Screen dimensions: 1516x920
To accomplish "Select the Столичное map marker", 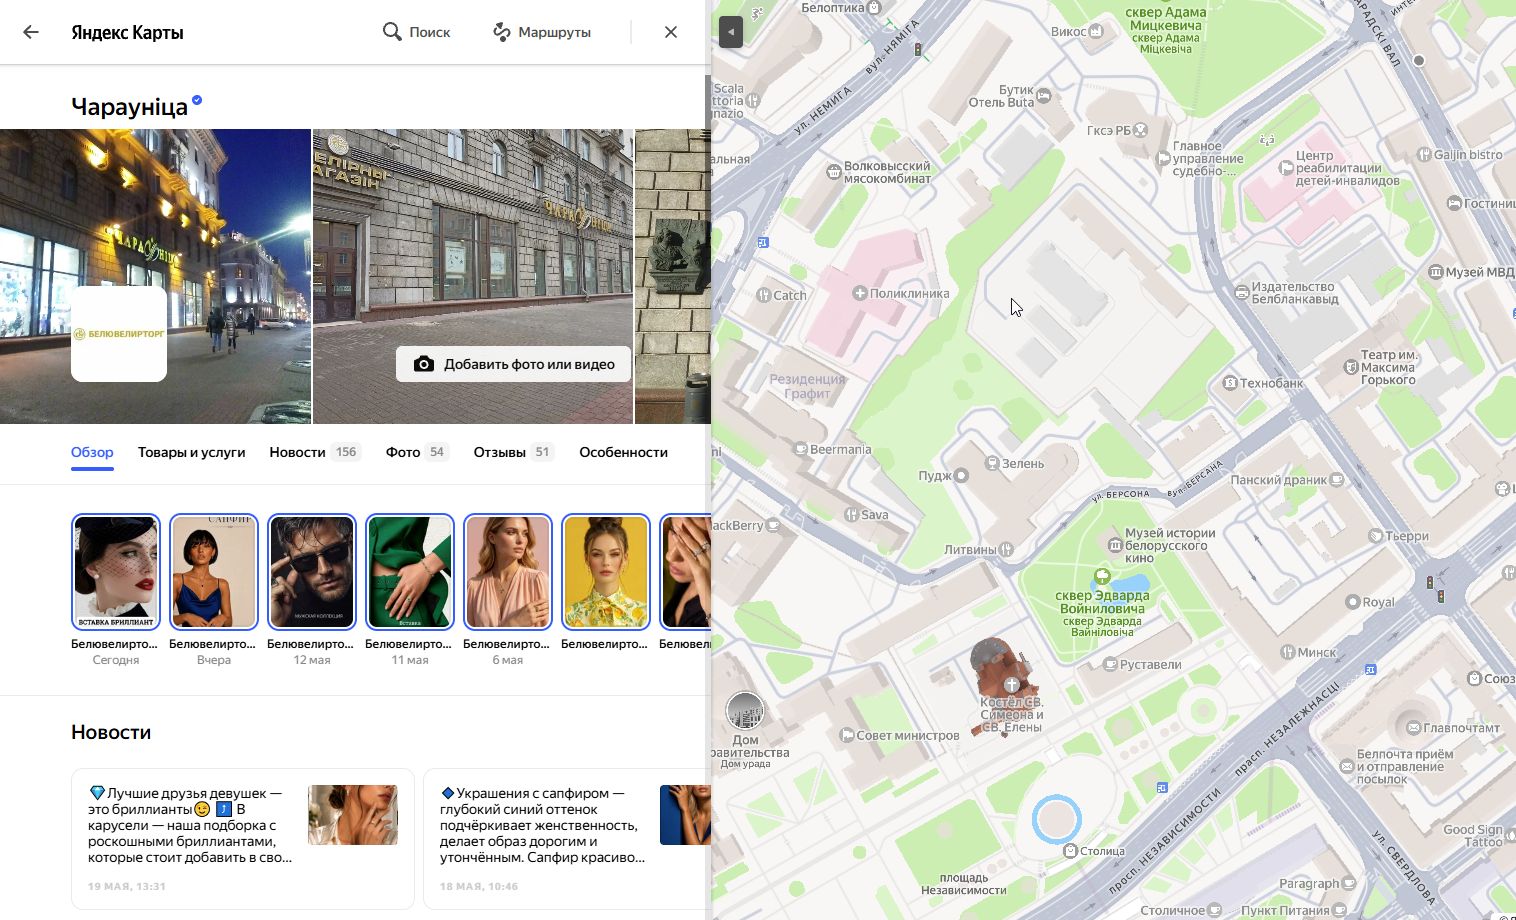I will click(x=1214, y=910).
